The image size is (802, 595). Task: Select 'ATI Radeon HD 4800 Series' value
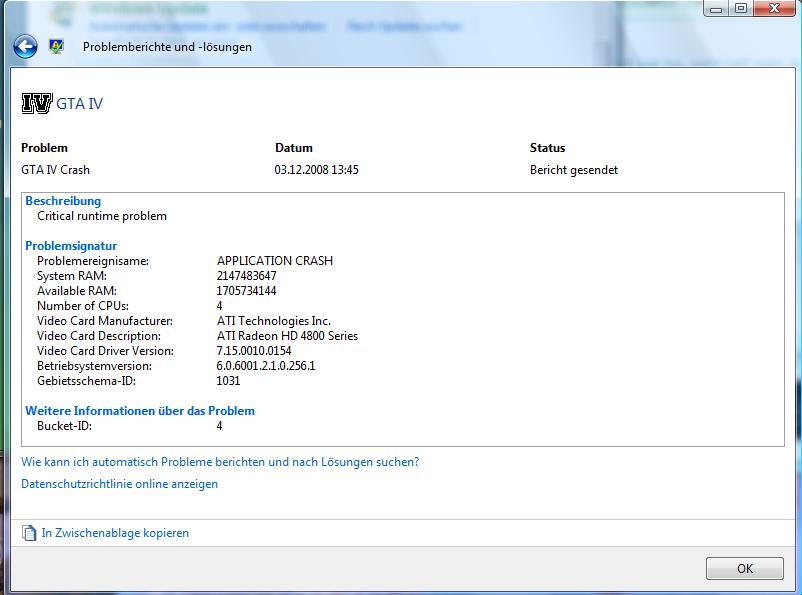click(x=287, y=336)
